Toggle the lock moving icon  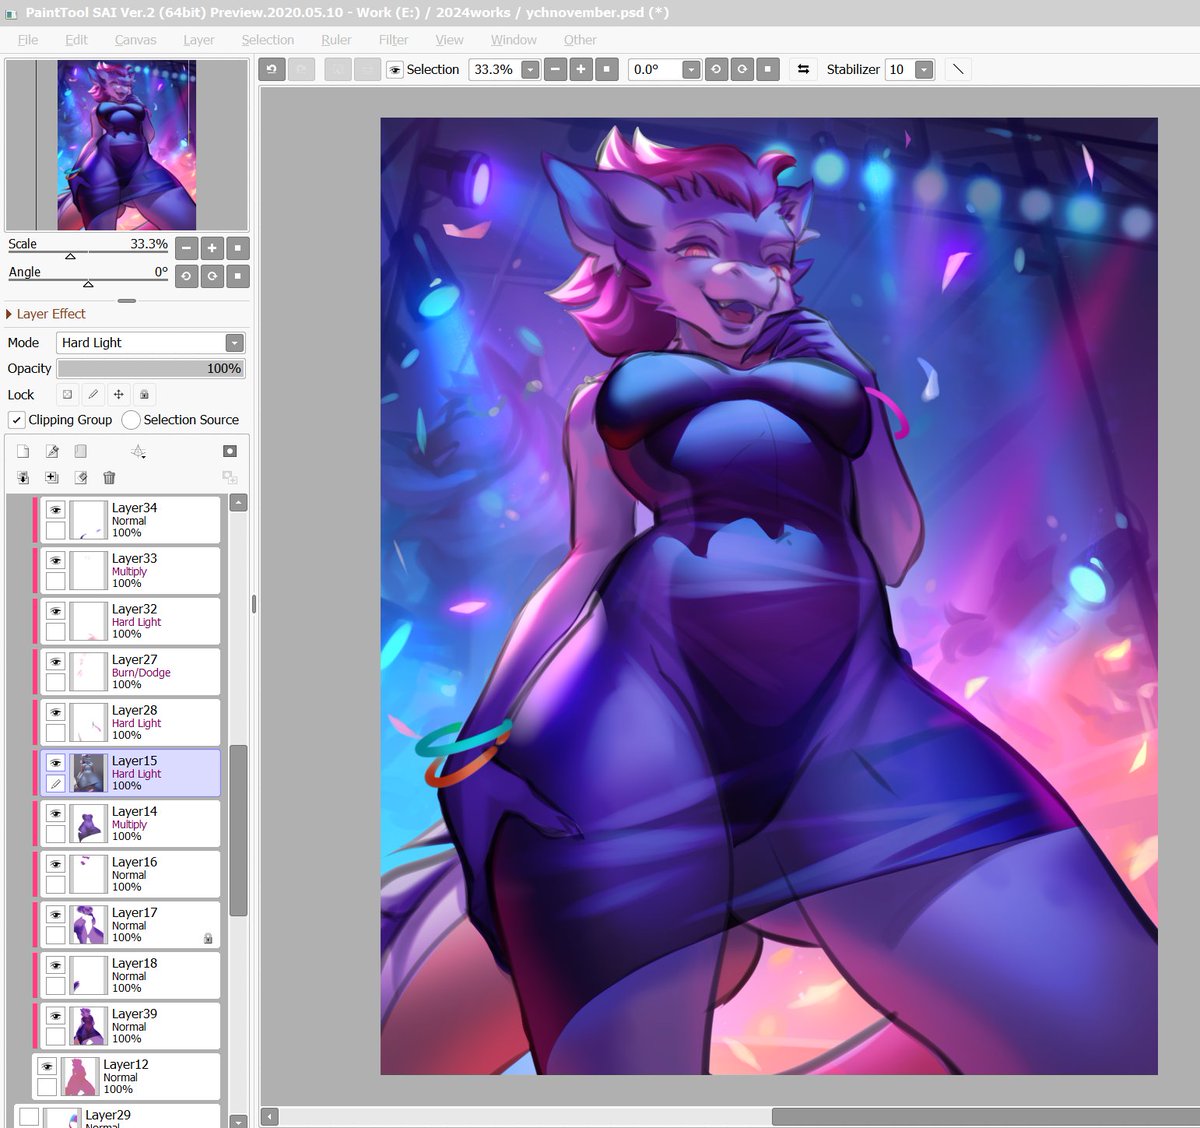pyautogui.click(x=119, y=394)
